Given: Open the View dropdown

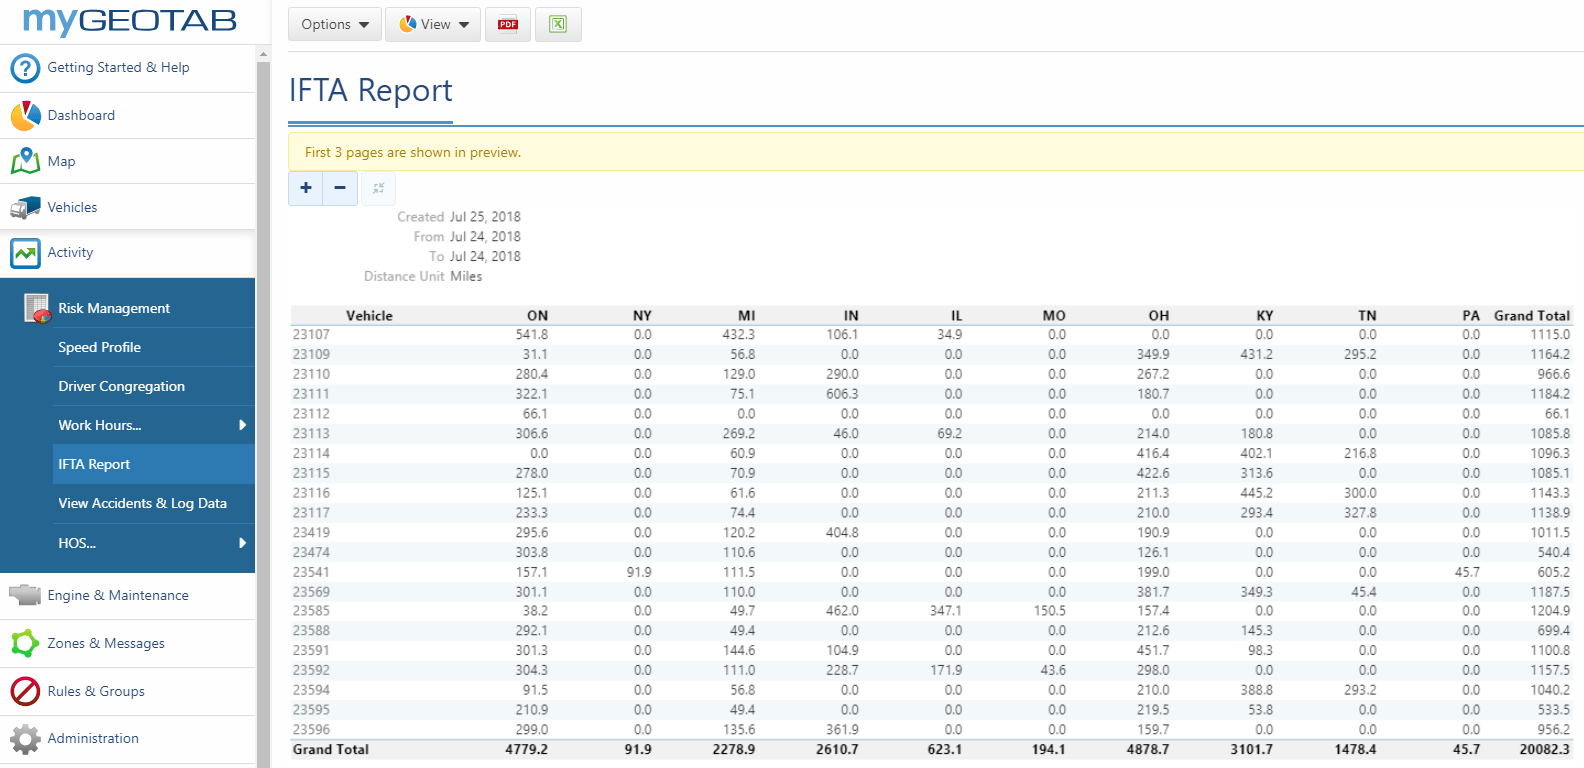Looking at the screenshot, I should pyautogui.click(x=433, y=24).
